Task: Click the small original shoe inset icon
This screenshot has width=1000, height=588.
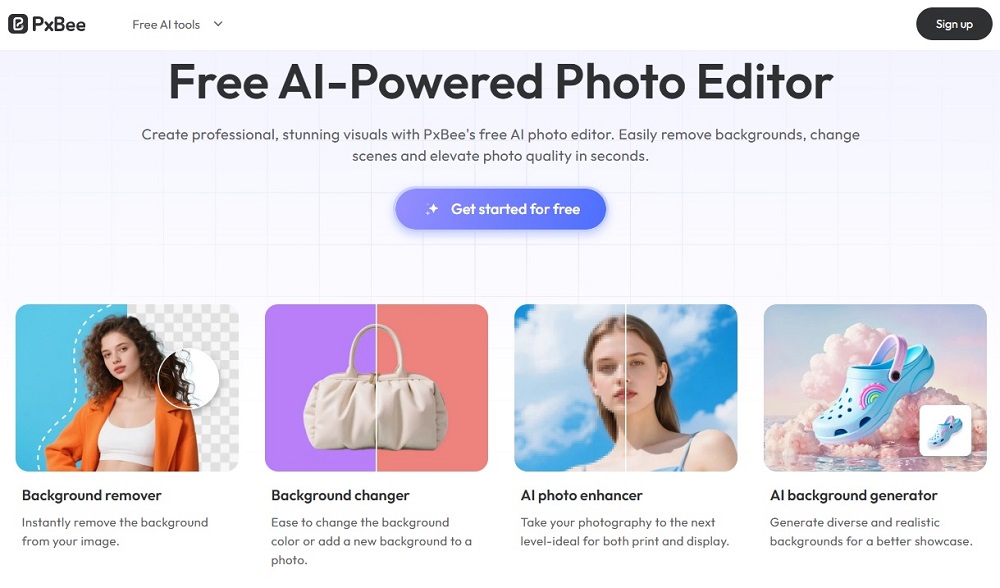Action: coord(945,430)
